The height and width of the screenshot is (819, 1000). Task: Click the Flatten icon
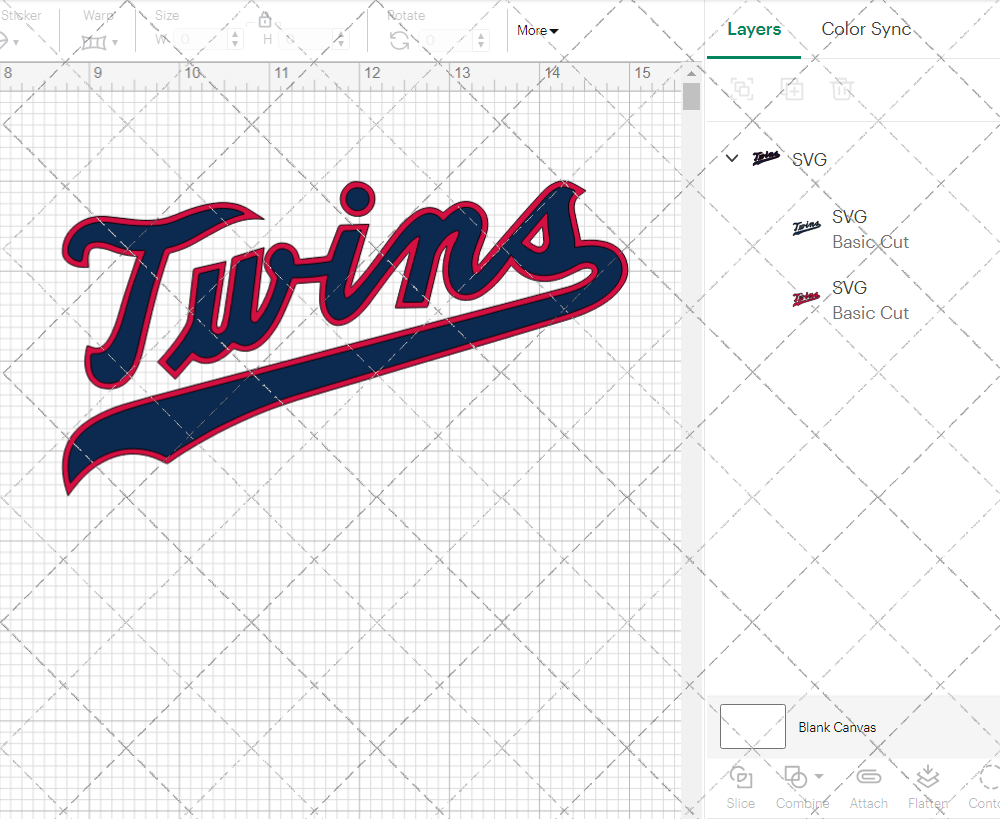coord(927,778)
